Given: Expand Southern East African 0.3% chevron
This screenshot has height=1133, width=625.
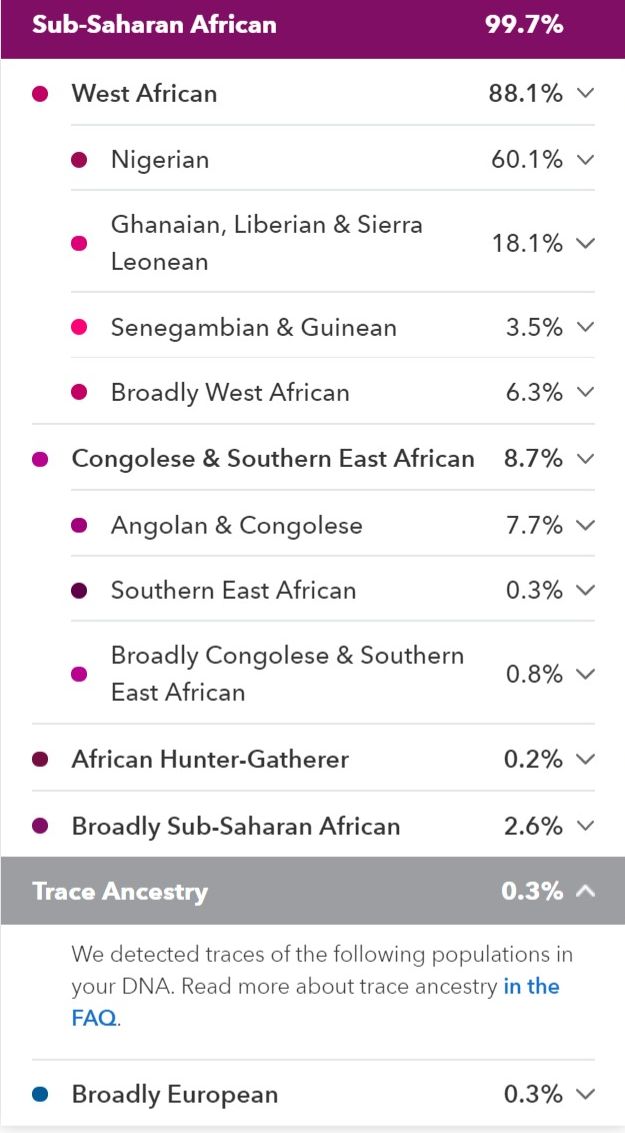Looking at the screenshot, I should [x=586, y=590].
